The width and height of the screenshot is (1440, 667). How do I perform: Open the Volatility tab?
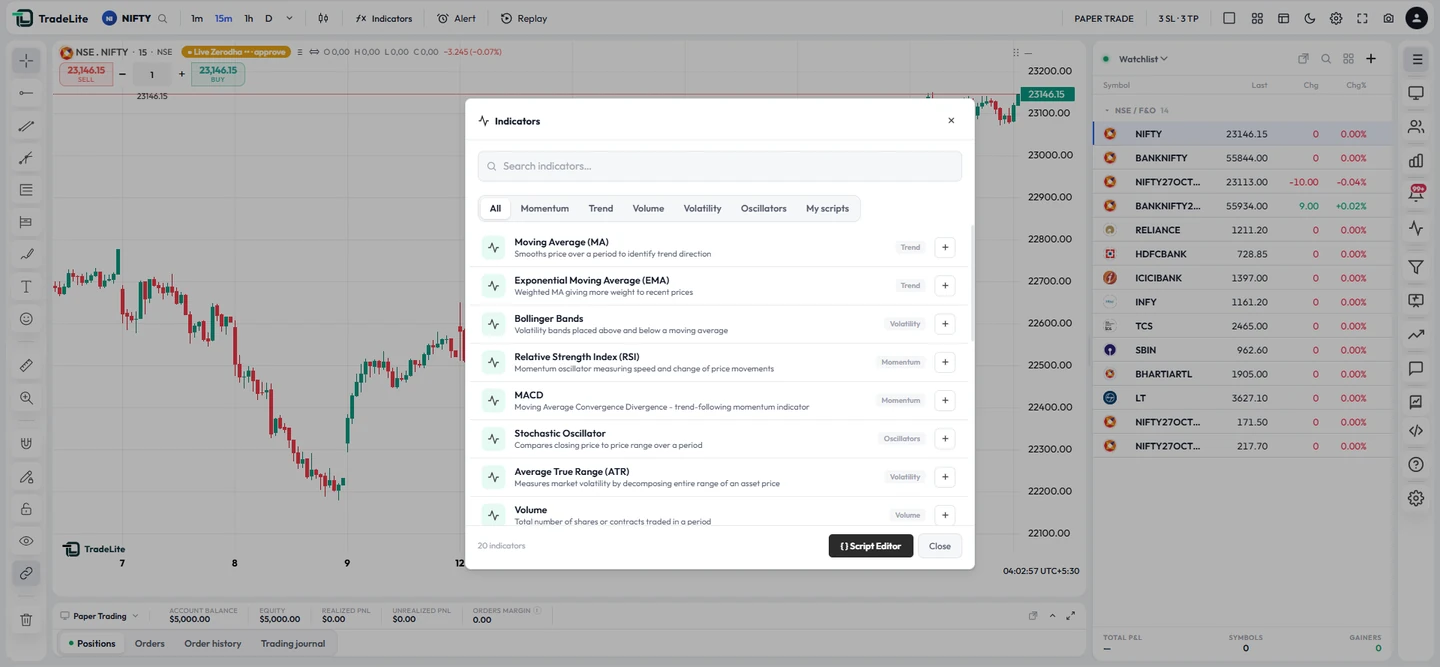702,208
